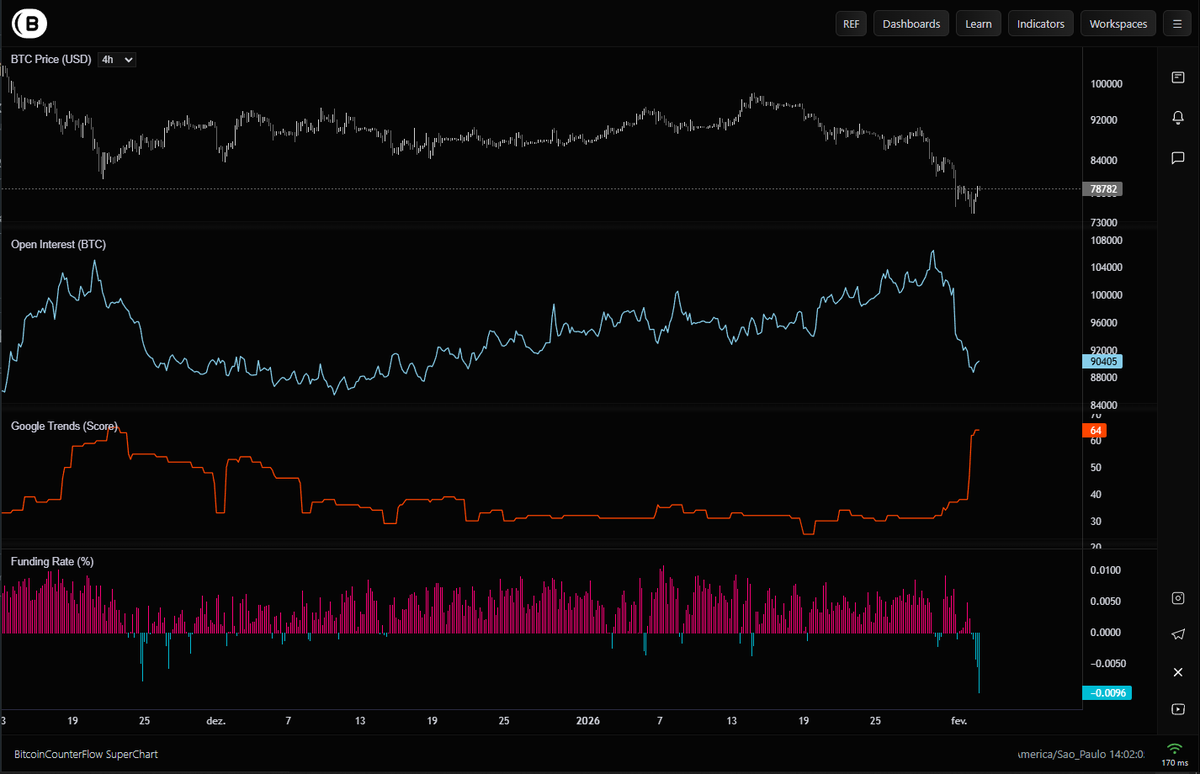The image size is (1200, 774).
Task: Click the REF button
Action: (x=851, y=23)
